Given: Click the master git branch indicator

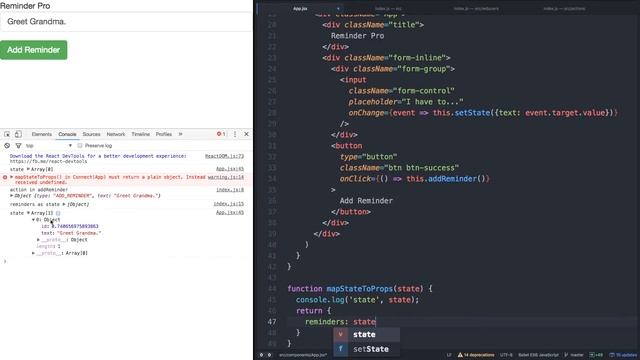Looking at the screenshot, I should [574, 355].
